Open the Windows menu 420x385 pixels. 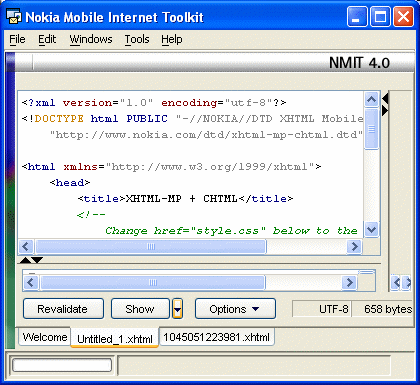pos(91,39)
